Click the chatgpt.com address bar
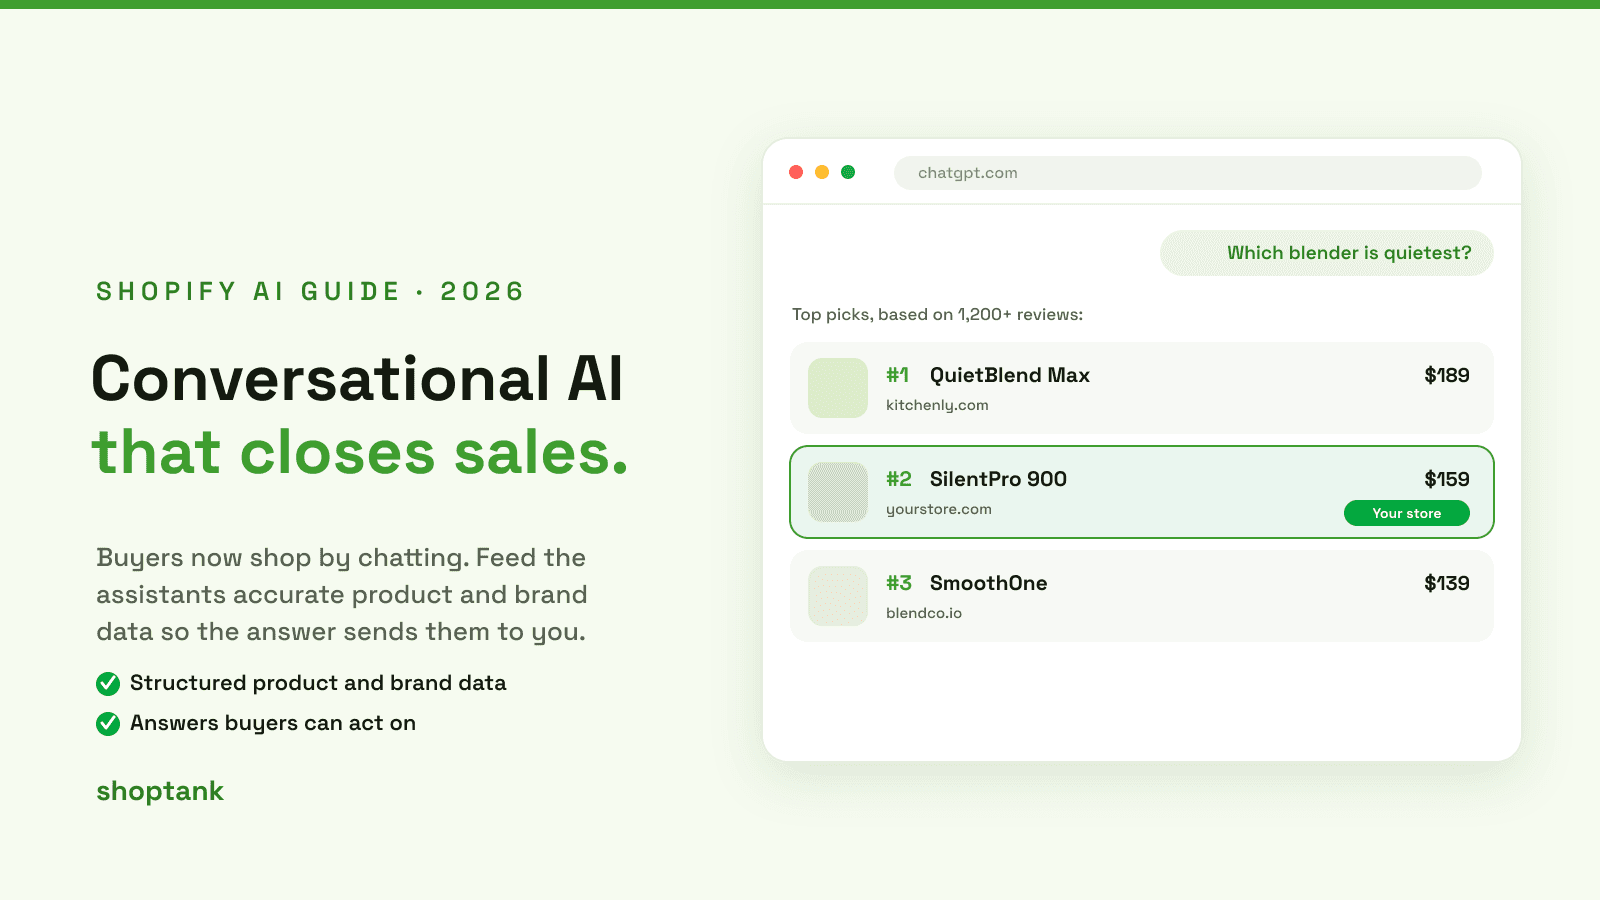This screenshot has height=900, width=1600. tap(1187, 173)
